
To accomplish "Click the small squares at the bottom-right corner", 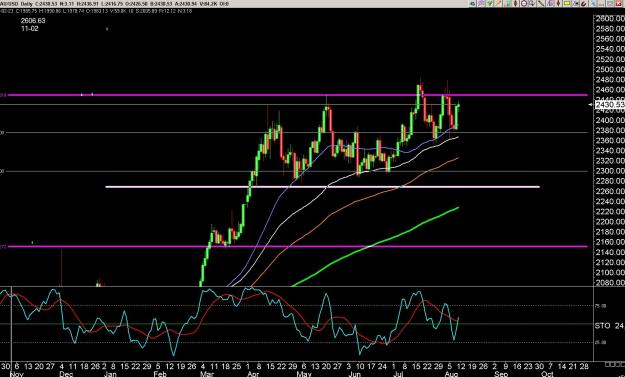I will tap(614, 364).
